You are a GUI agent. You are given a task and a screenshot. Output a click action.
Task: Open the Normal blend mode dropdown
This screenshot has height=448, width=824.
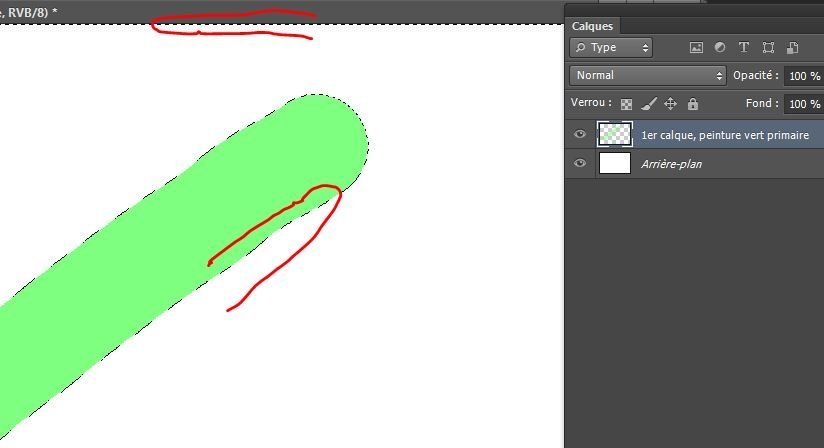pyautogui.click(x=648, y=75)
